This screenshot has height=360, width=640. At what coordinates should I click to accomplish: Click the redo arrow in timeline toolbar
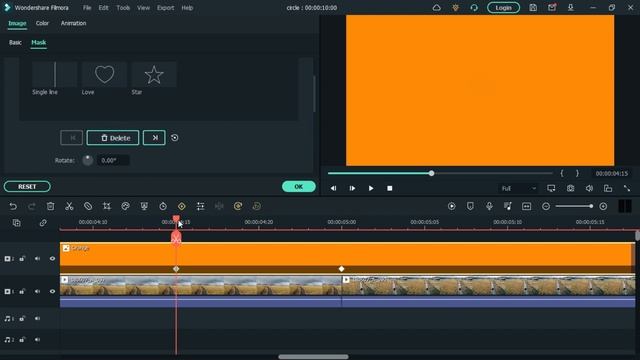pos(31,206)
